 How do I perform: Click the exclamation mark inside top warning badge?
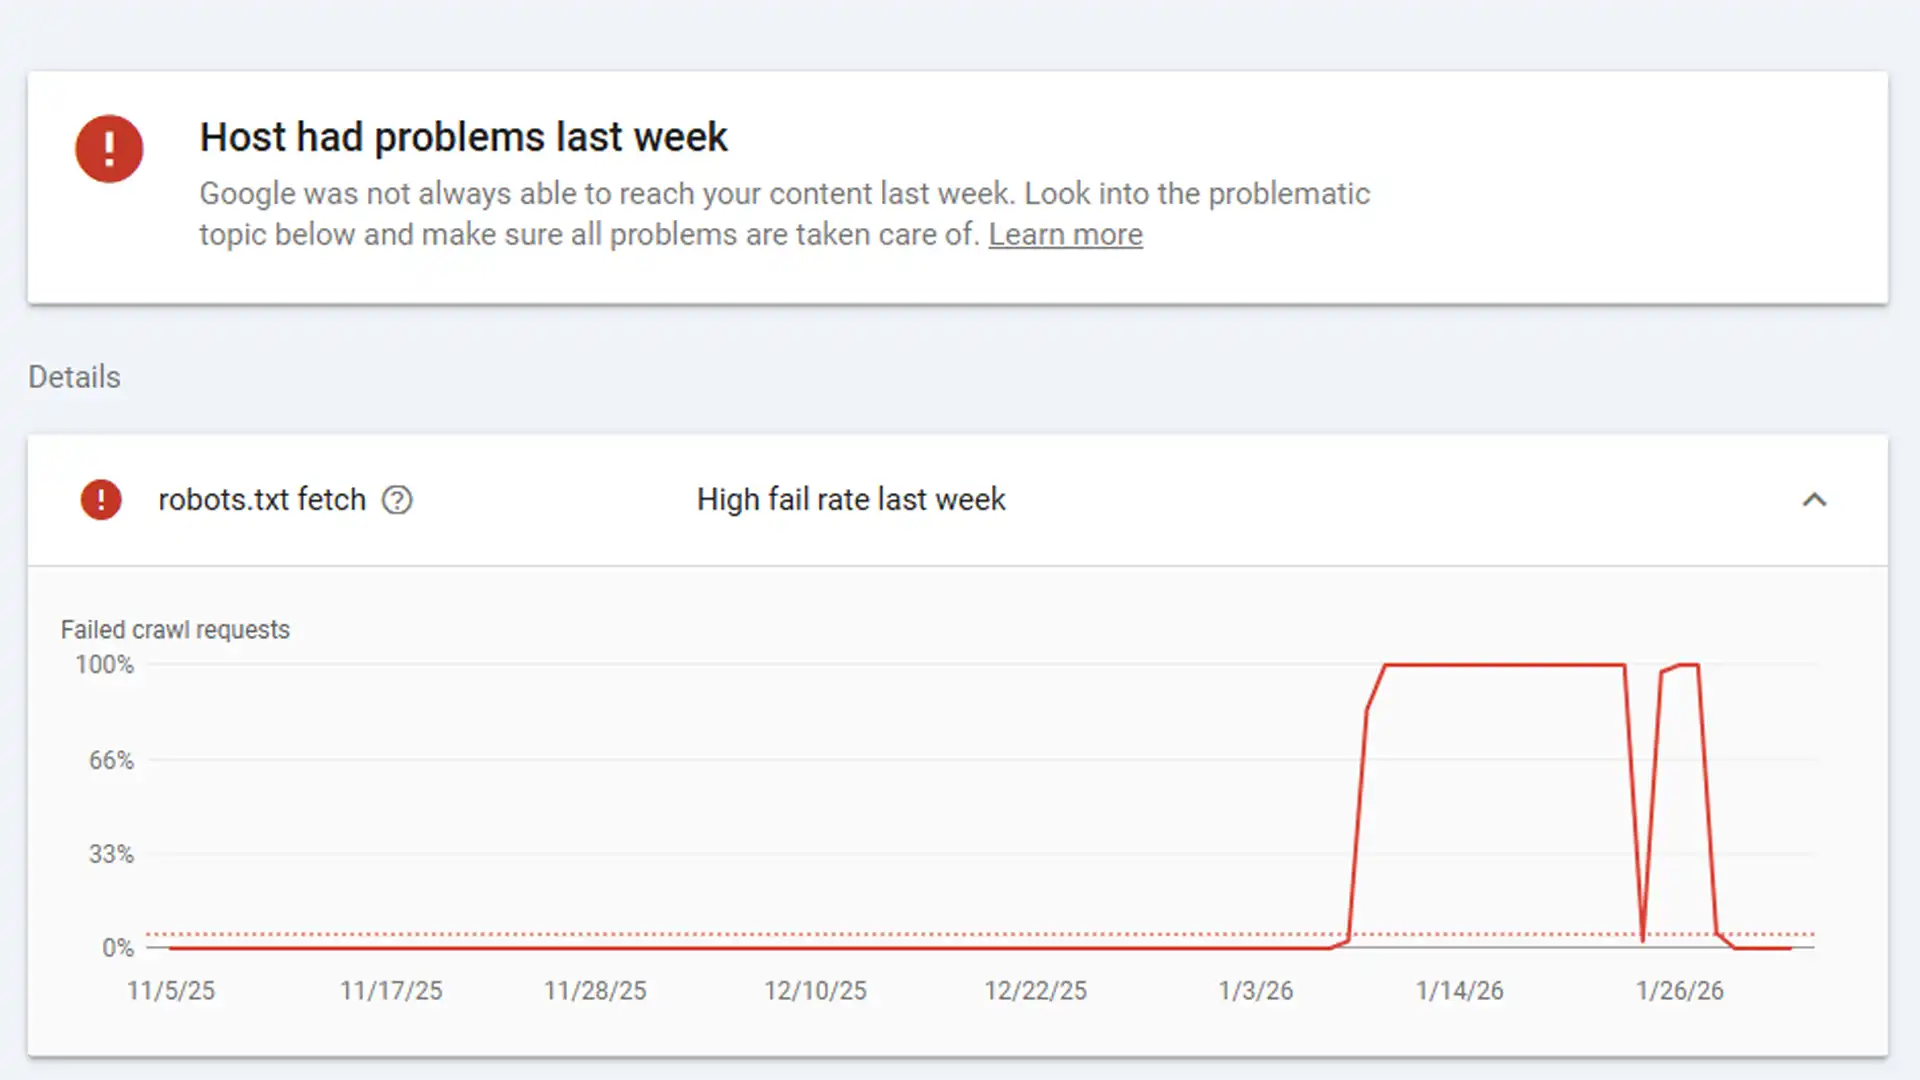click(109, 148)
